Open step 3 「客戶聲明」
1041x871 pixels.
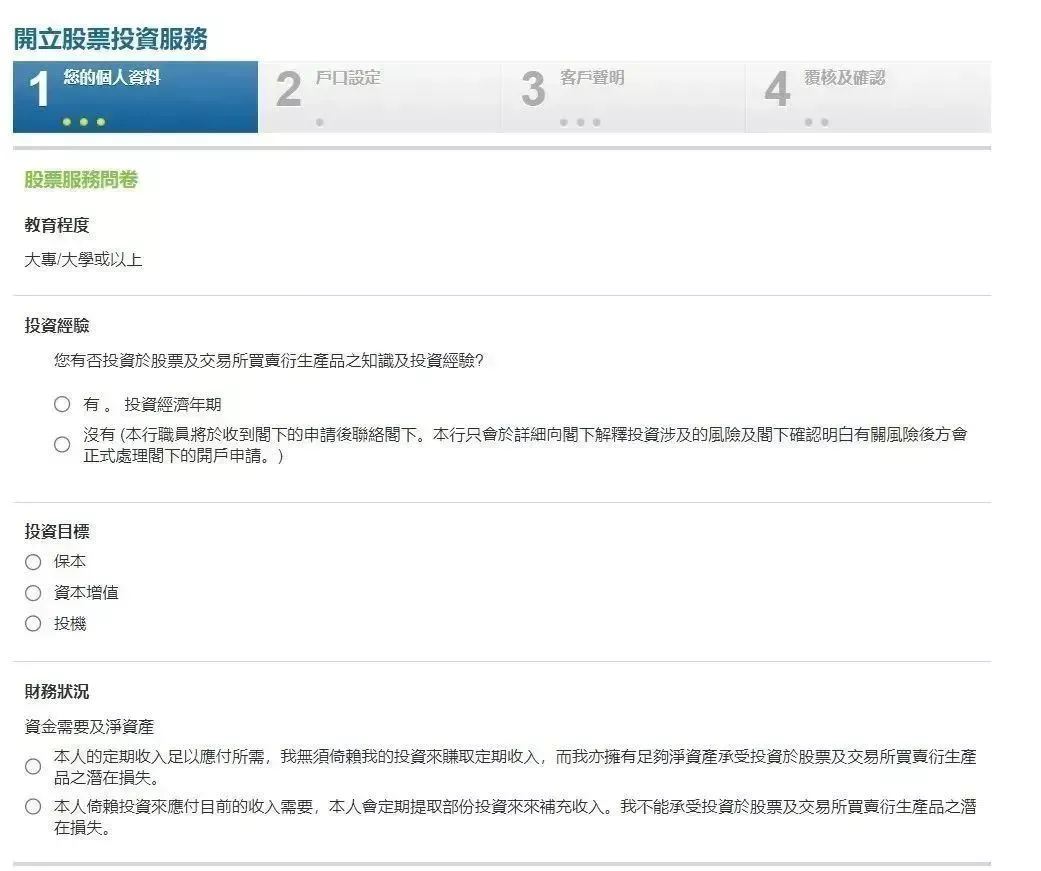tap(621, 95)
